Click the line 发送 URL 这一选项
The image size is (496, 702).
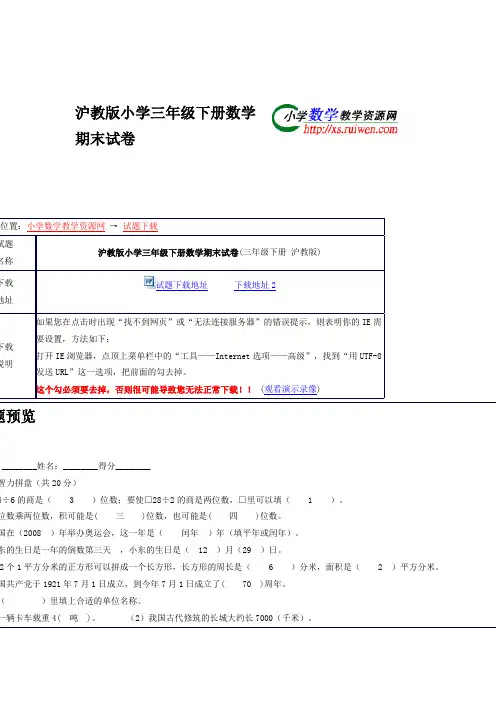click(112, 372)
